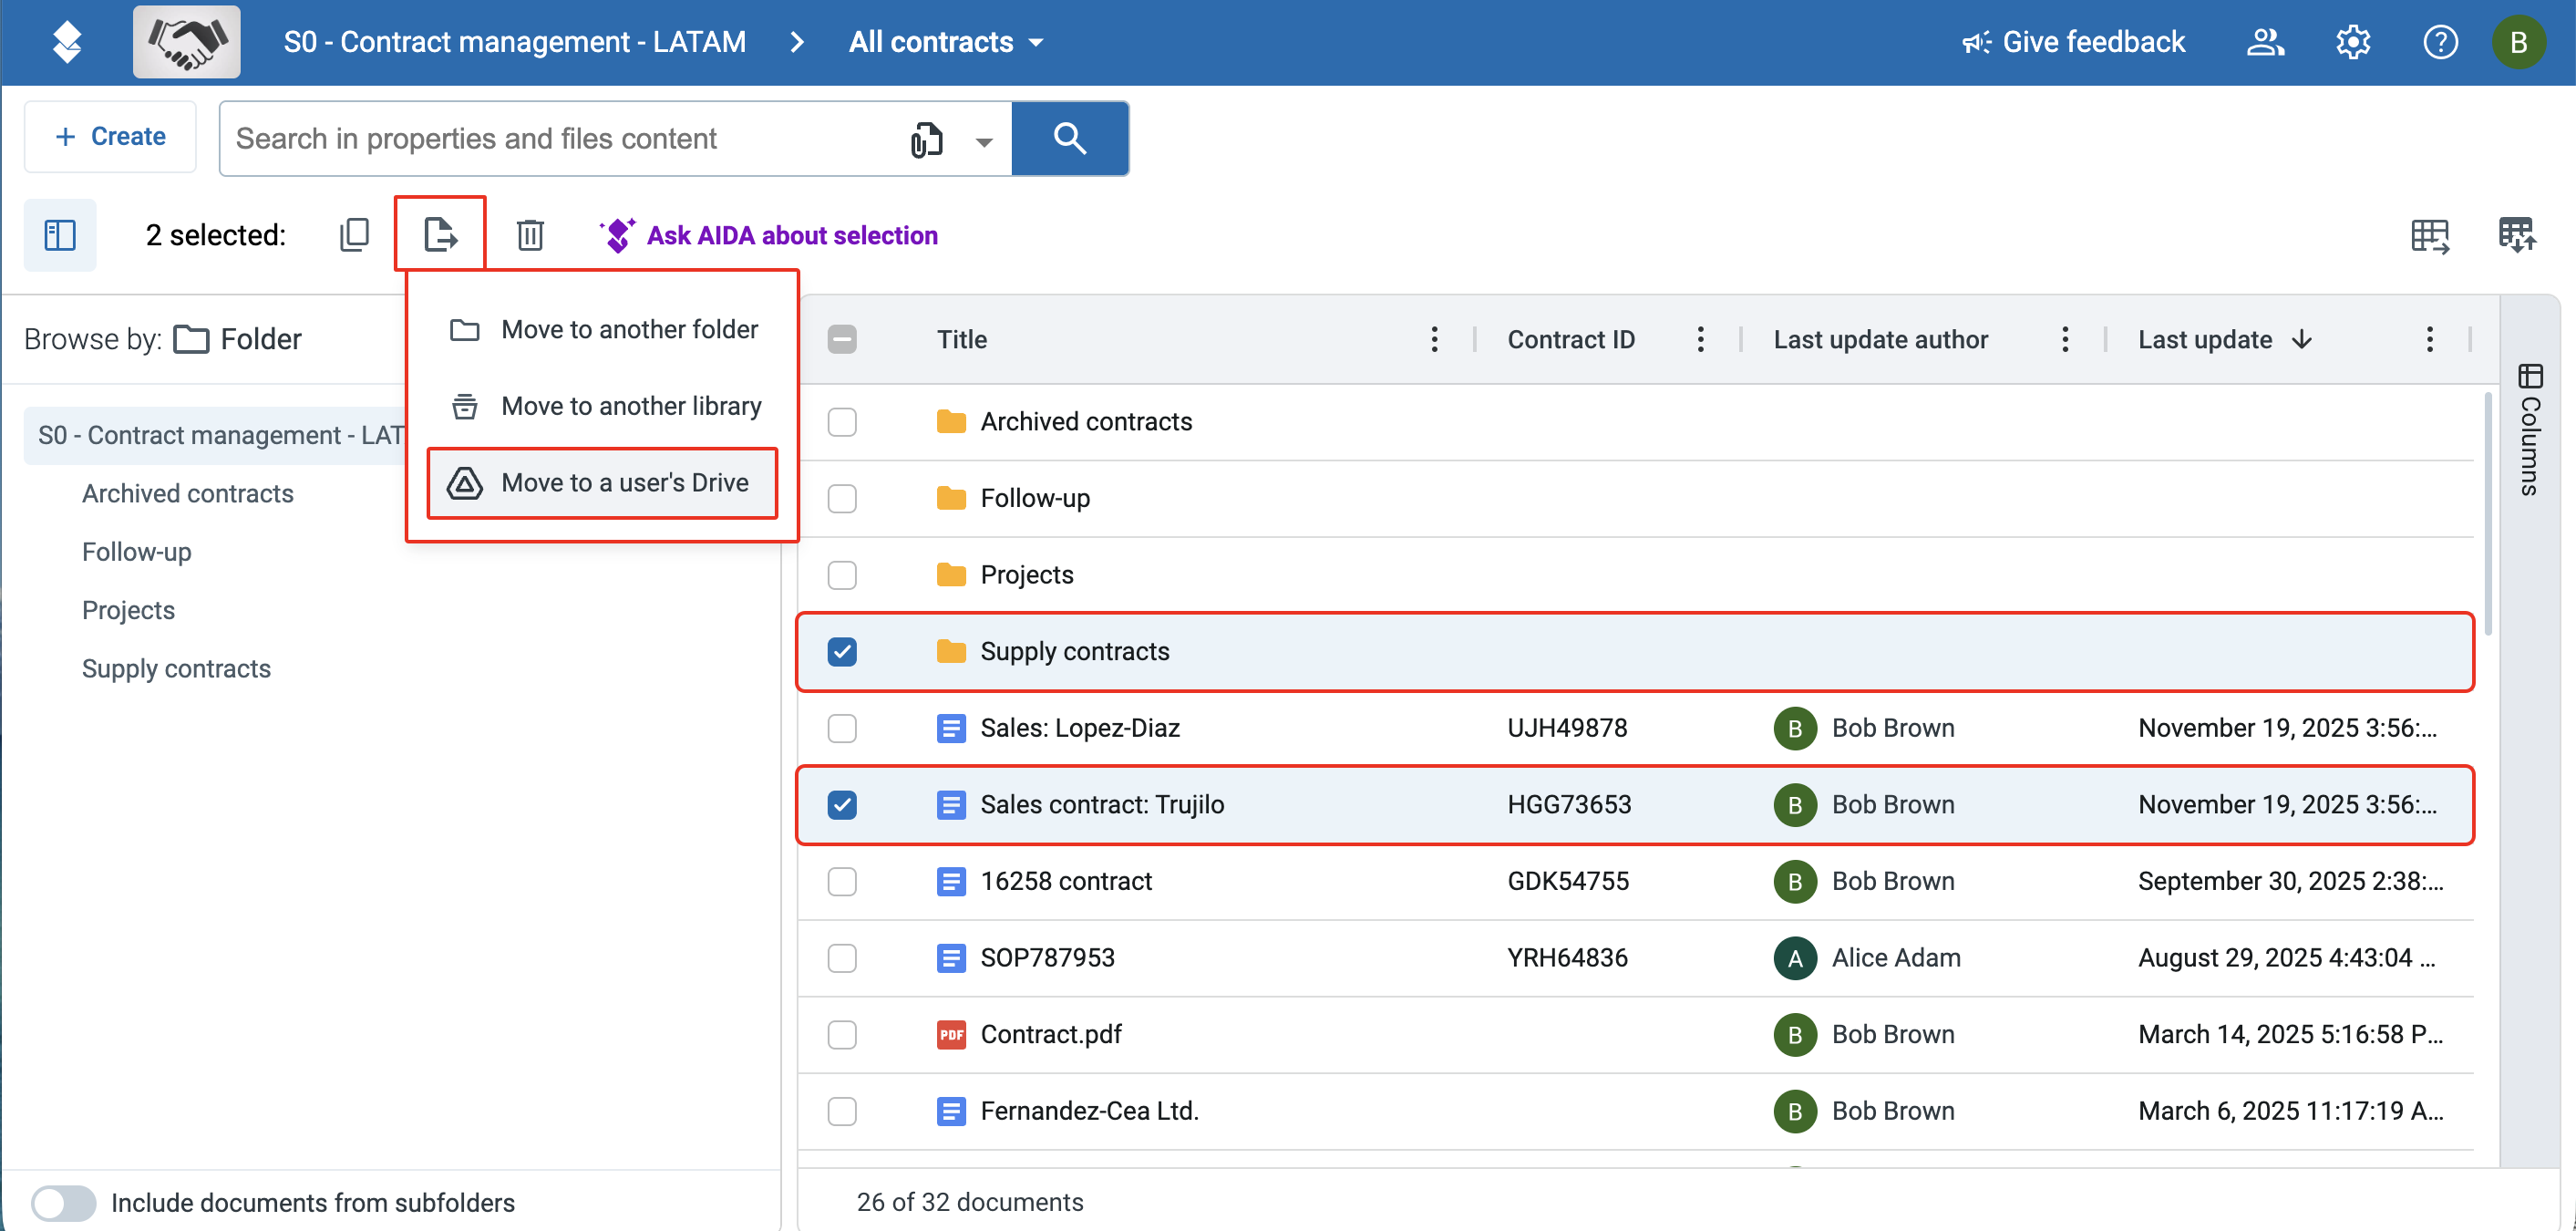Select S0 - Contract management root tree node
The height and width of the screenshot is (1231, 2576).
(215, 436)
